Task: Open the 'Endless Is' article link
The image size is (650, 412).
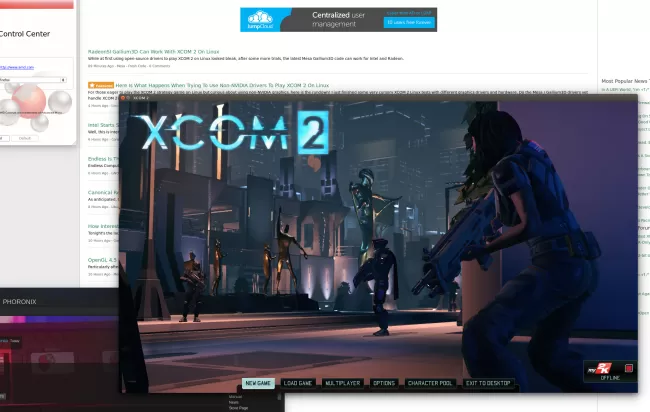Action: (x=103, y=159)
